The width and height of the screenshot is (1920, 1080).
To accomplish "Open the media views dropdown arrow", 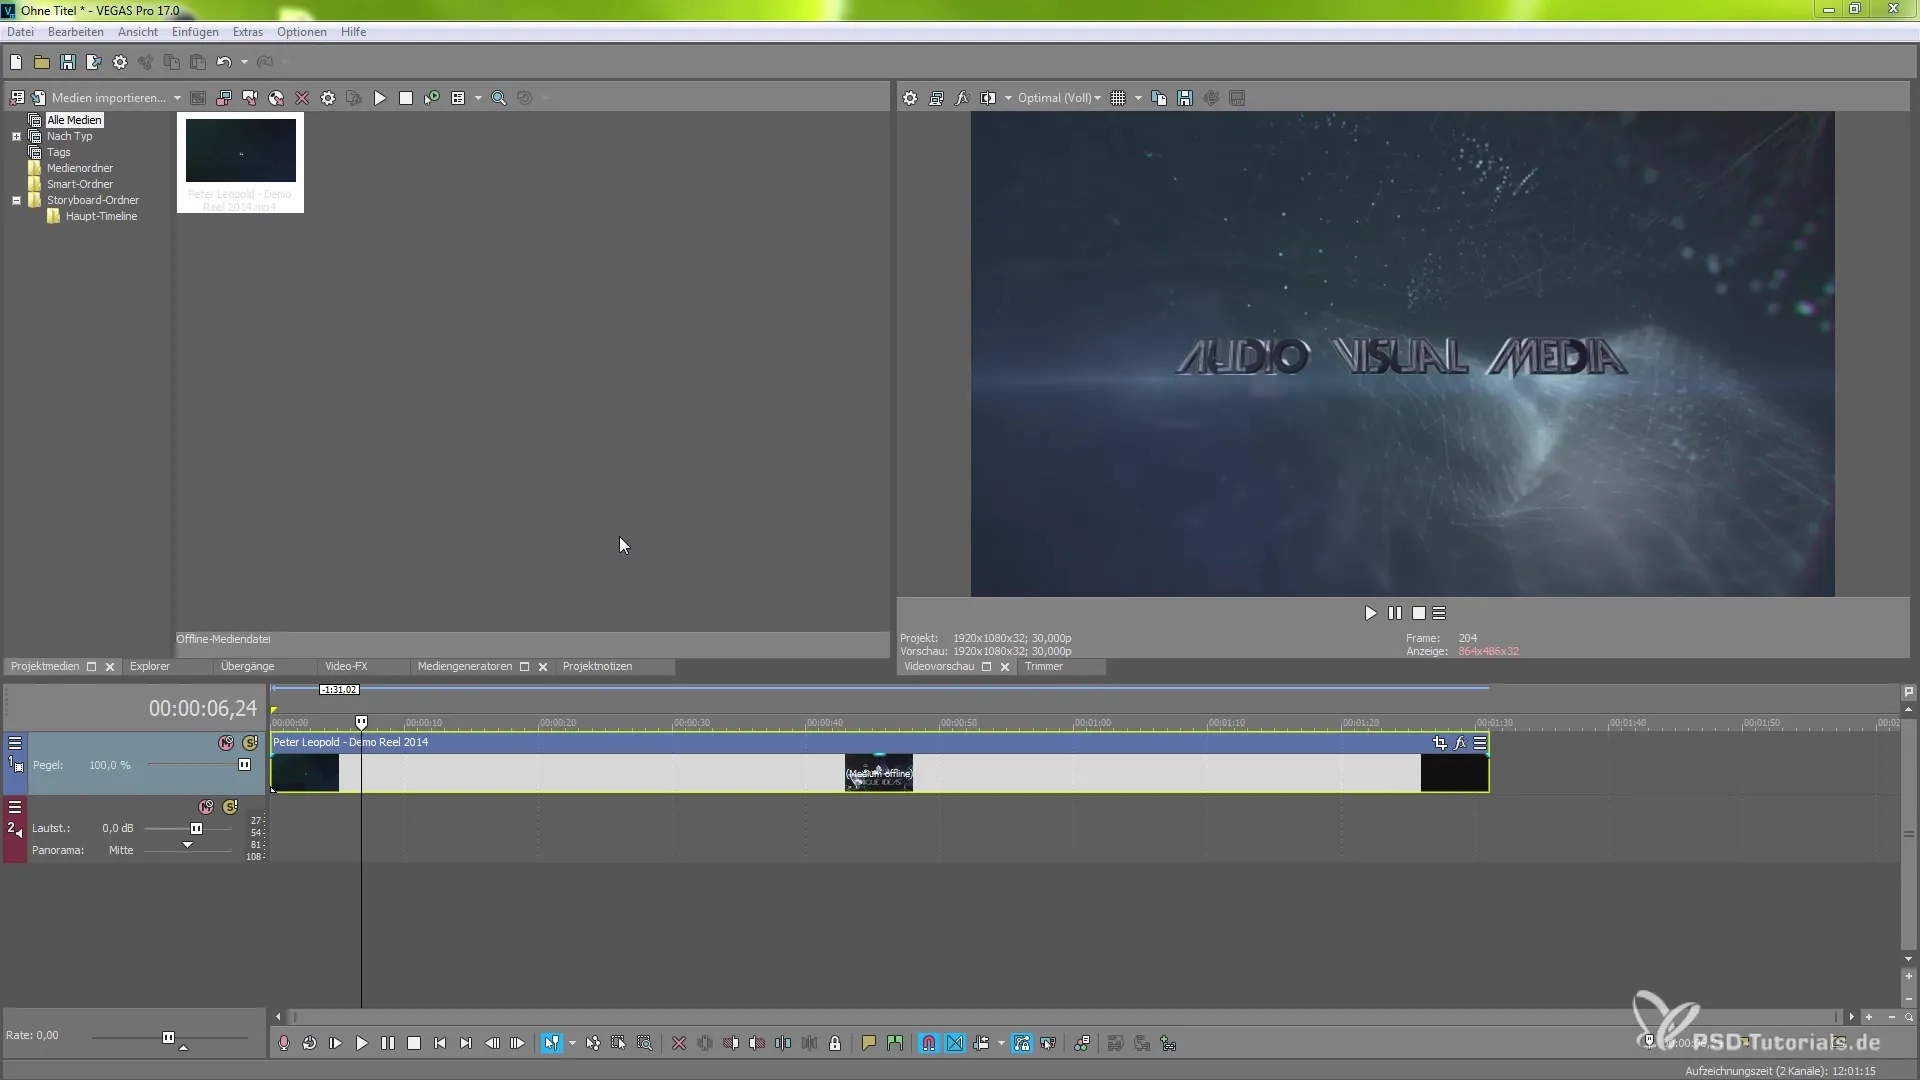I will pos(478,98).
